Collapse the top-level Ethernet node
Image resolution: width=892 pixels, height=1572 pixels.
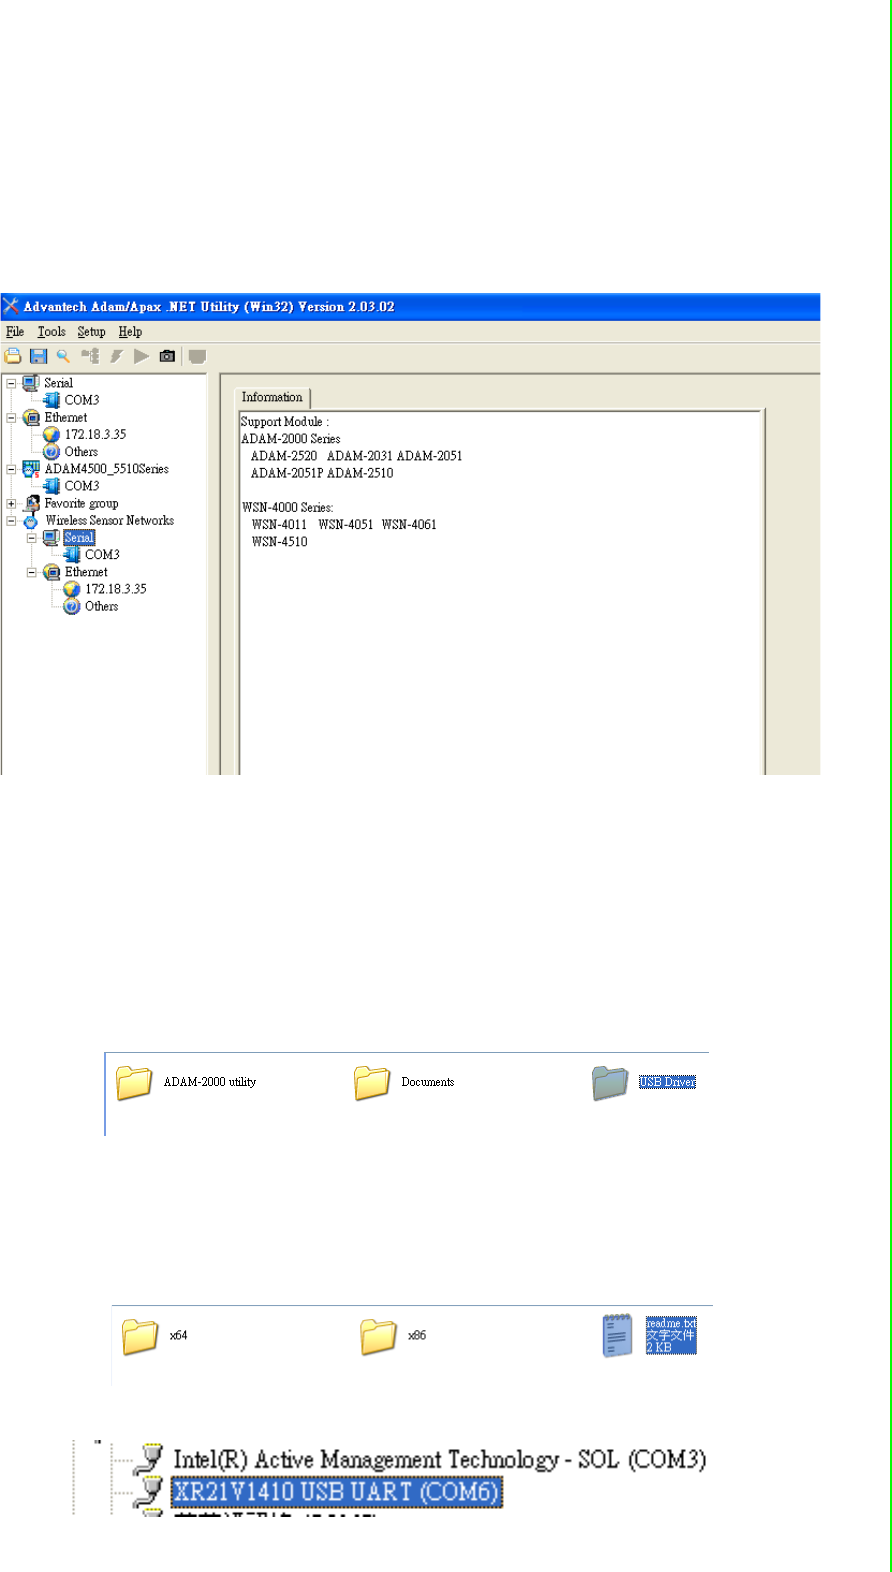pyautogui.click(x=12, y=418)
